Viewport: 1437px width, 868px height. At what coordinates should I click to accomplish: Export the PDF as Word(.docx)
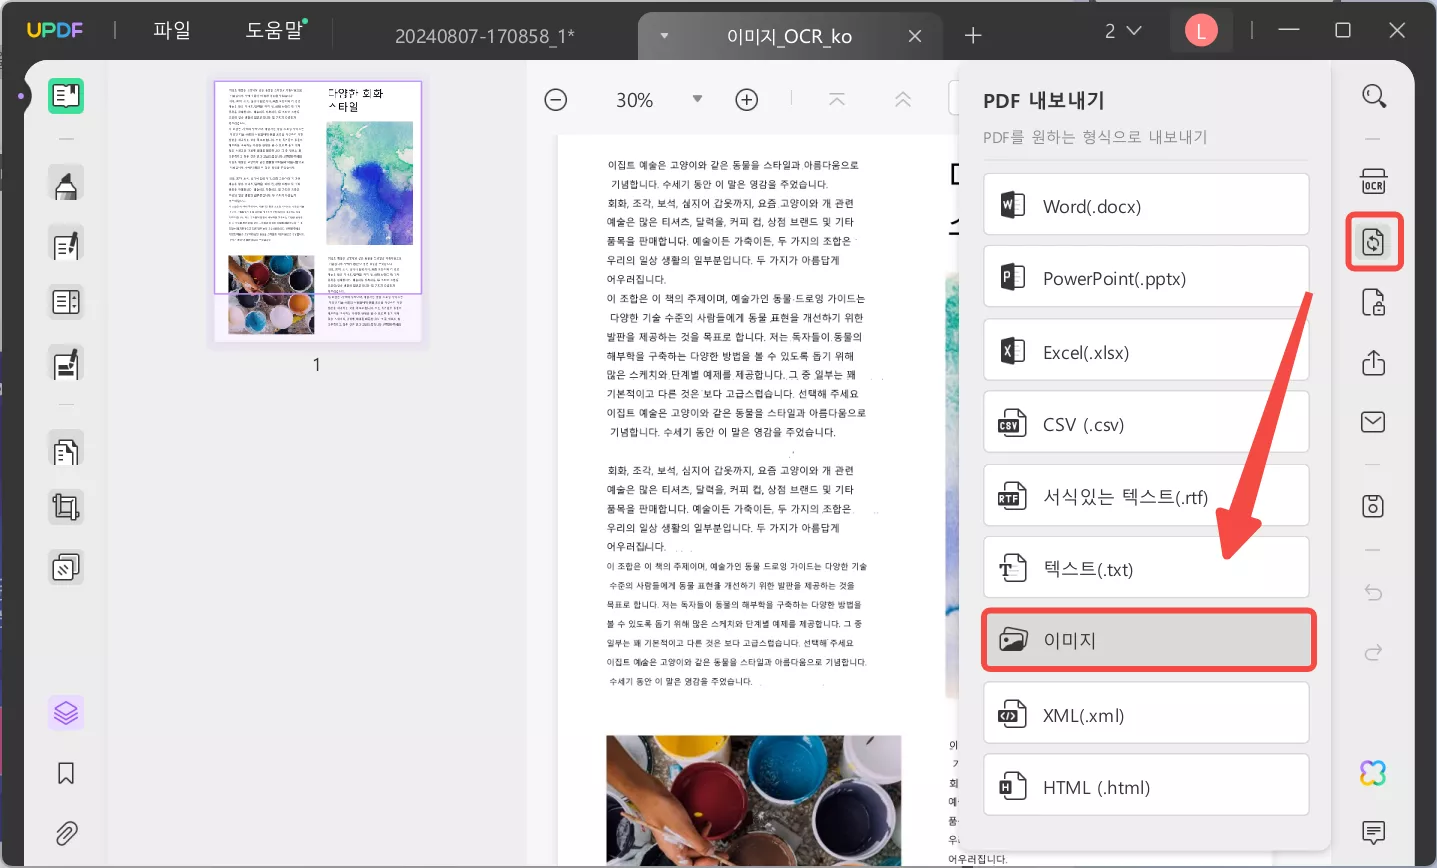[1146, 204]
